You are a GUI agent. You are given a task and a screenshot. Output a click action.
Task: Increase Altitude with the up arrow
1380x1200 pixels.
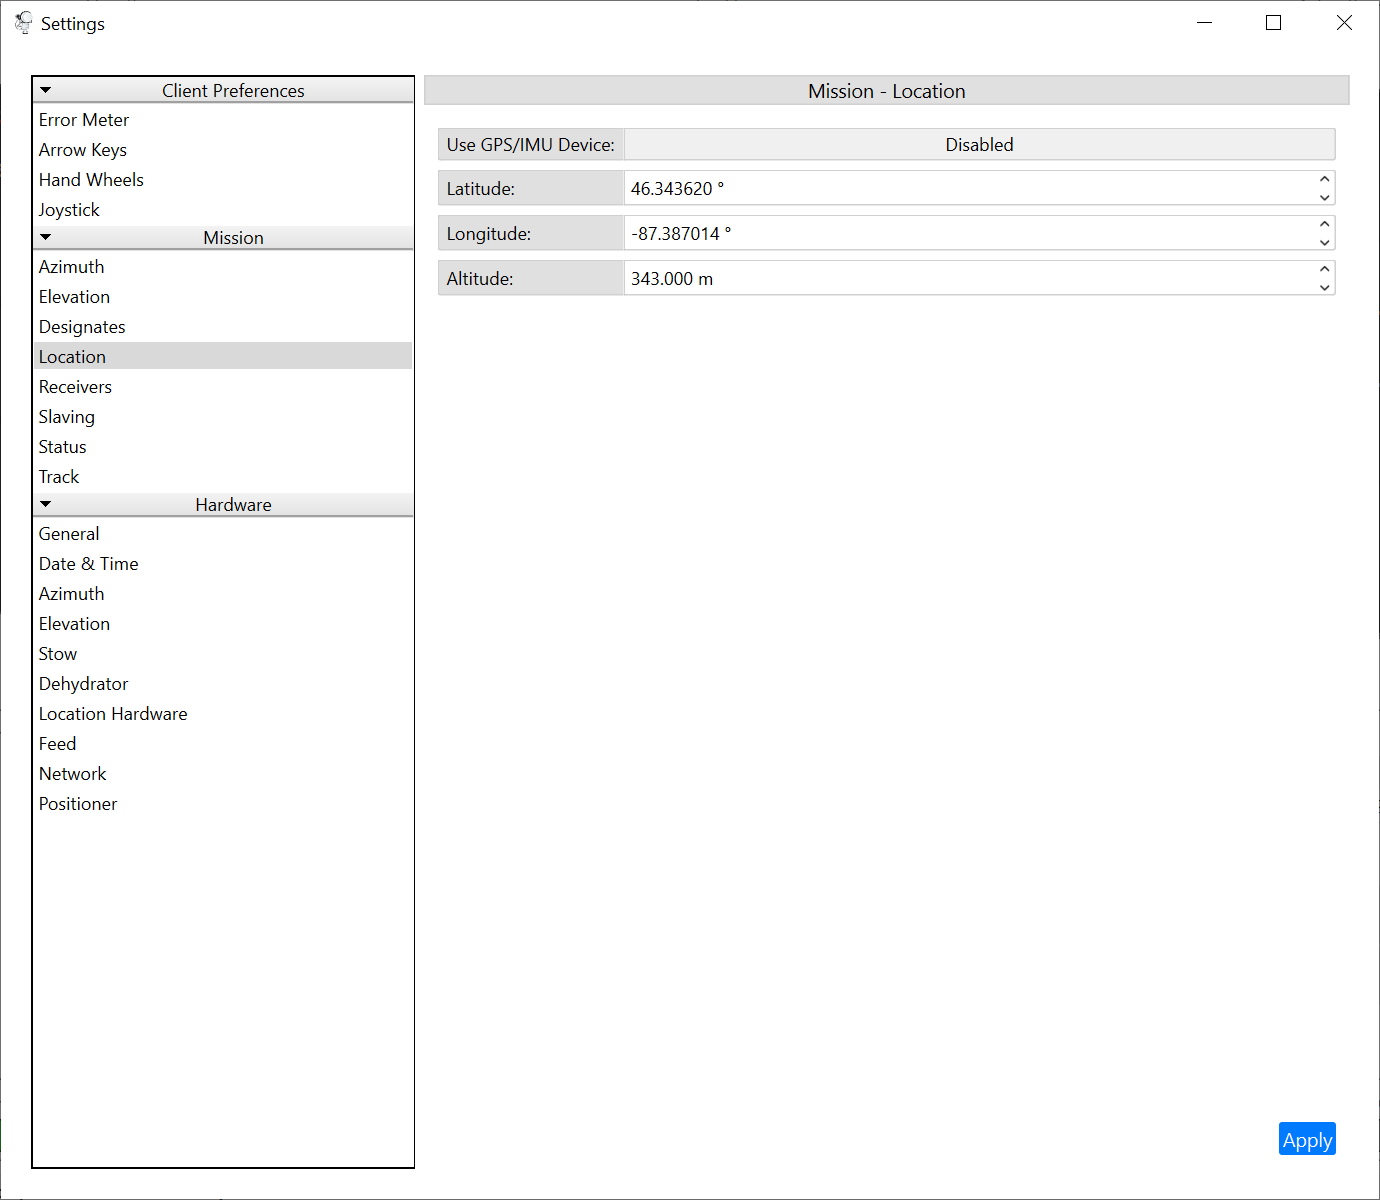(x=1324, y=269)
